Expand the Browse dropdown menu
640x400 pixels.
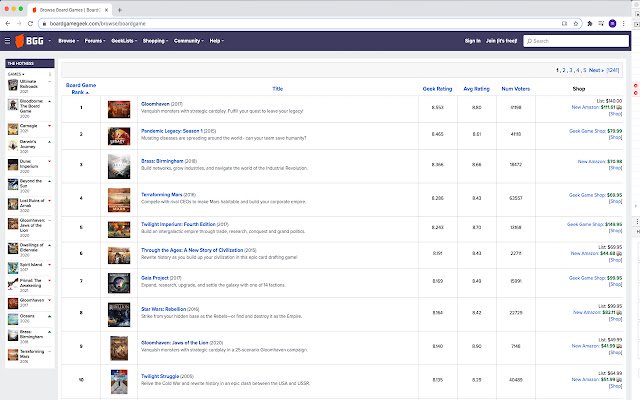pyautogui.click(x=68, y=41)
